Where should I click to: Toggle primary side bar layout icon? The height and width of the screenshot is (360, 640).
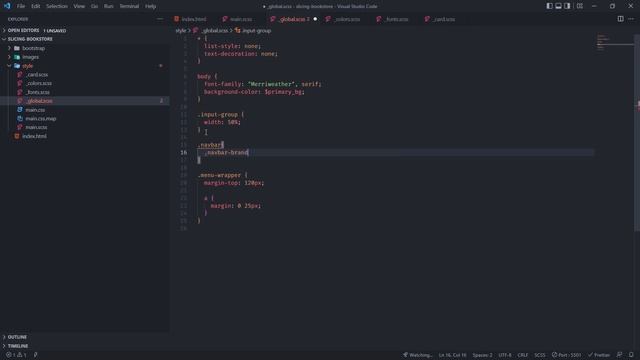pos(549,6)
